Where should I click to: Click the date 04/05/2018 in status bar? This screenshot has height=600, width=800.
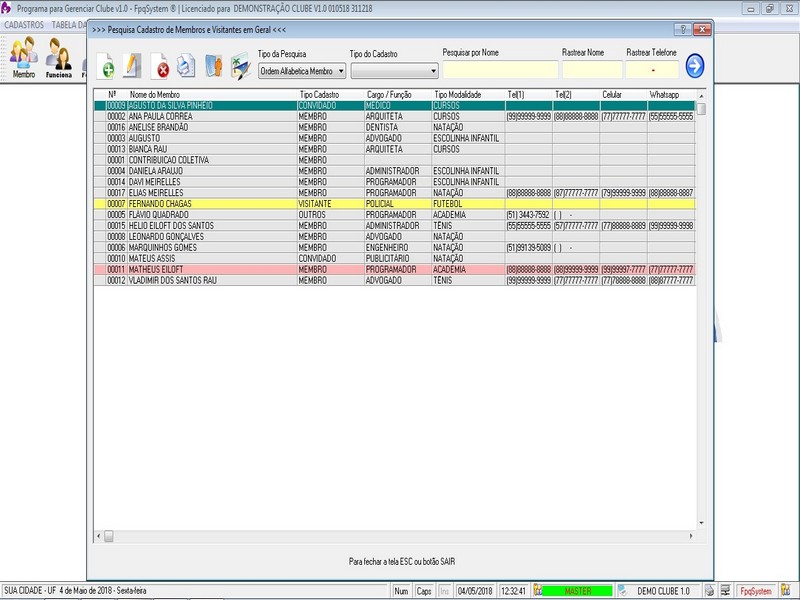[x=475, y=591]
